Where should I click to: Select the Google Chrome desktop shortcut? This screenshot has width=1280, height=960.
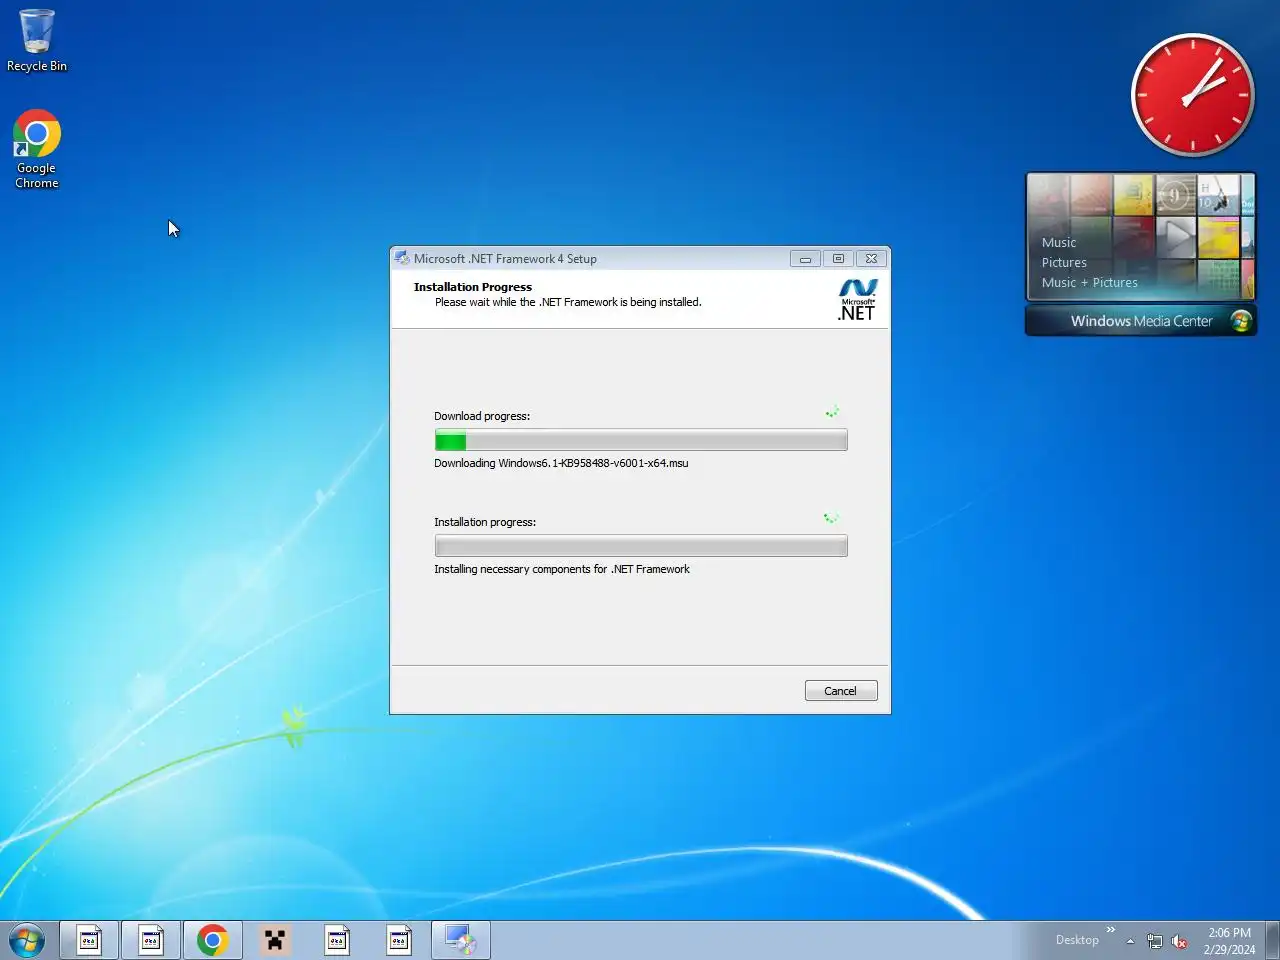coord(37,149)
